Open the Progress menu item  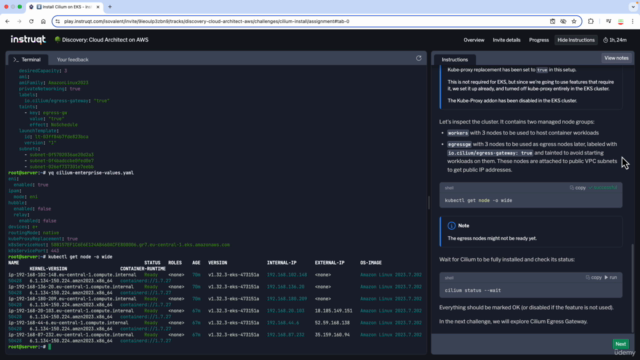click(539, 40)
